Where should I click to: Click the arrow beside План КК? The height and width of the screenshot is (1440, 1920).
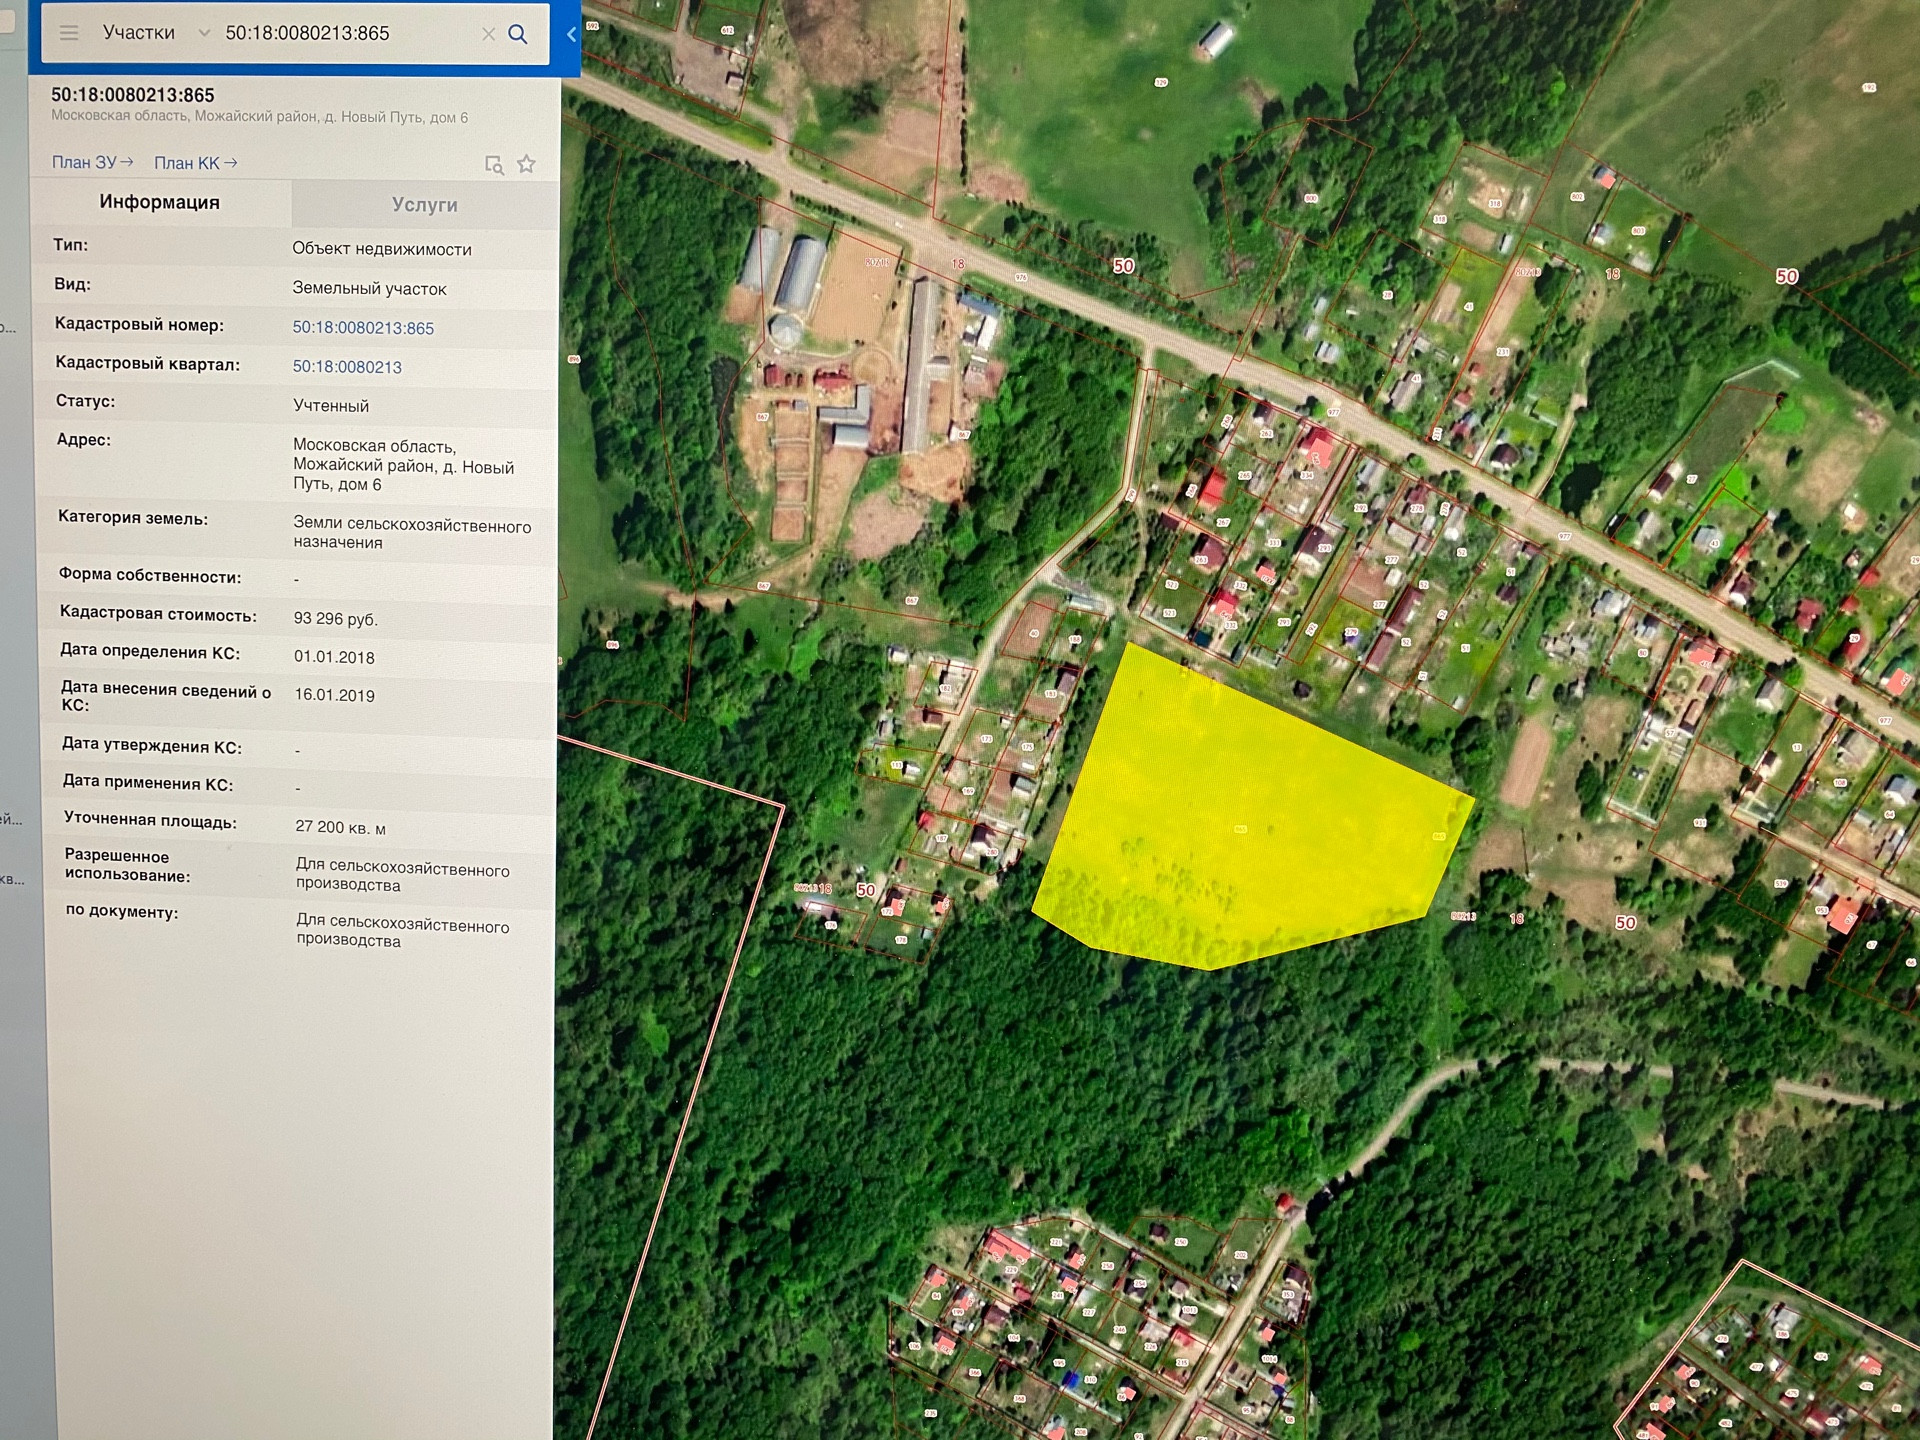point(231,163)
